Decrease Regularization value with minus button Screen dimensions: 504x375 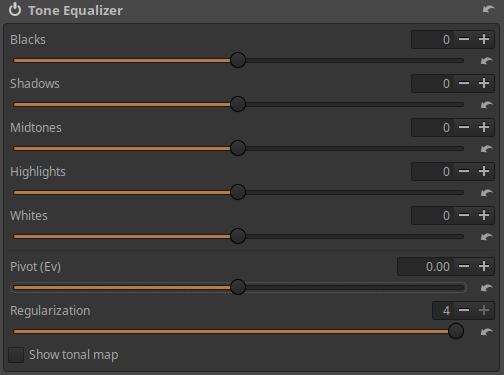(464, 310)
